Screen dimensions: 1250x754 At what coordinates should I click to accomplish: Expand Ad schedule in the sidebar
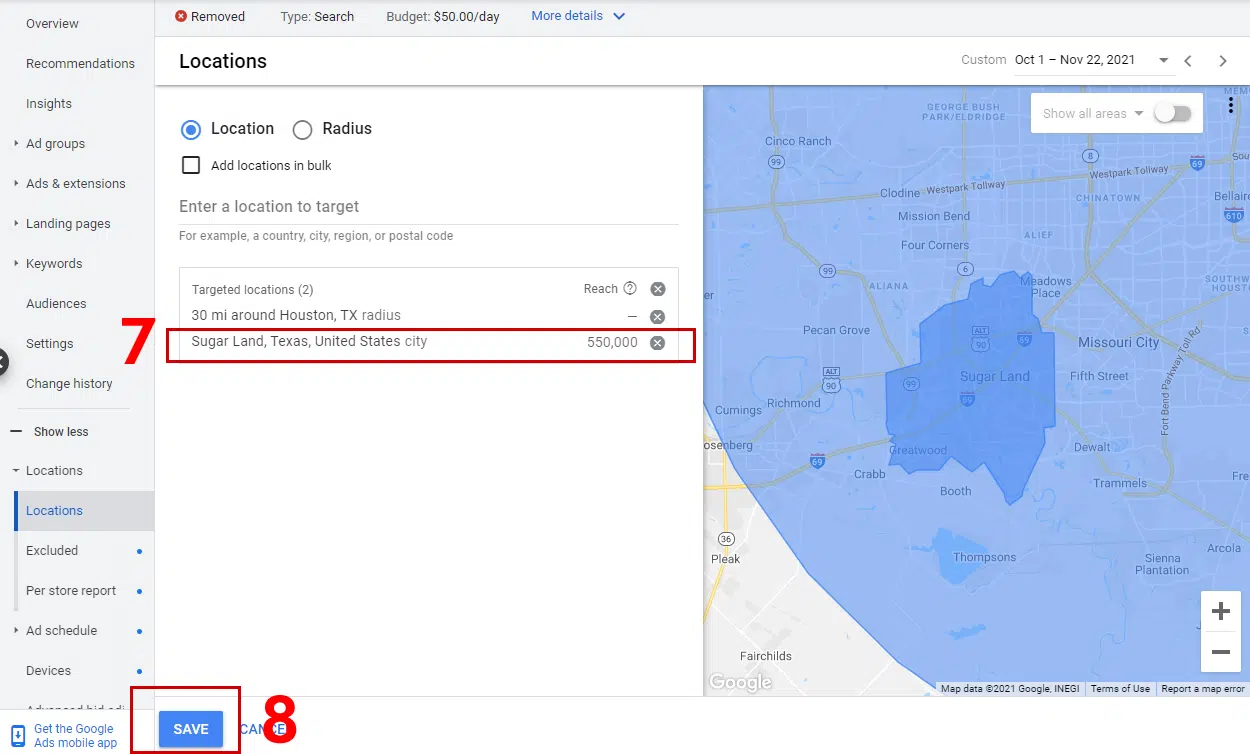(x=16, y=630)
